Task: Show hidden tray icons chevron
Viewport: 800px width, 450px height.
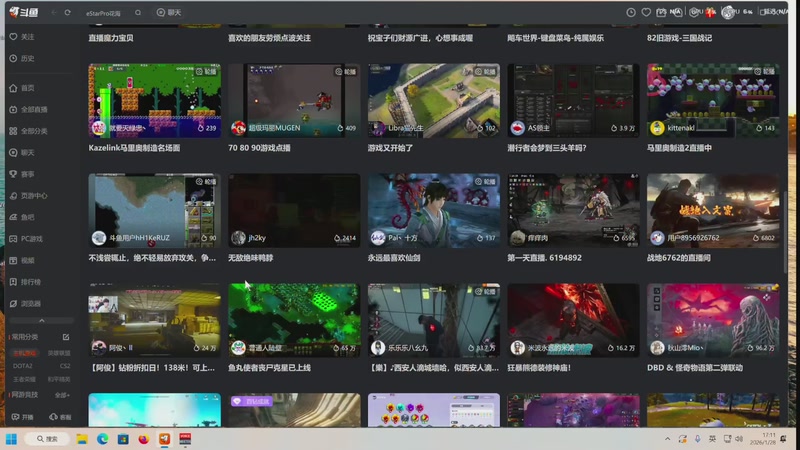Action: click(x=667, y=439)
